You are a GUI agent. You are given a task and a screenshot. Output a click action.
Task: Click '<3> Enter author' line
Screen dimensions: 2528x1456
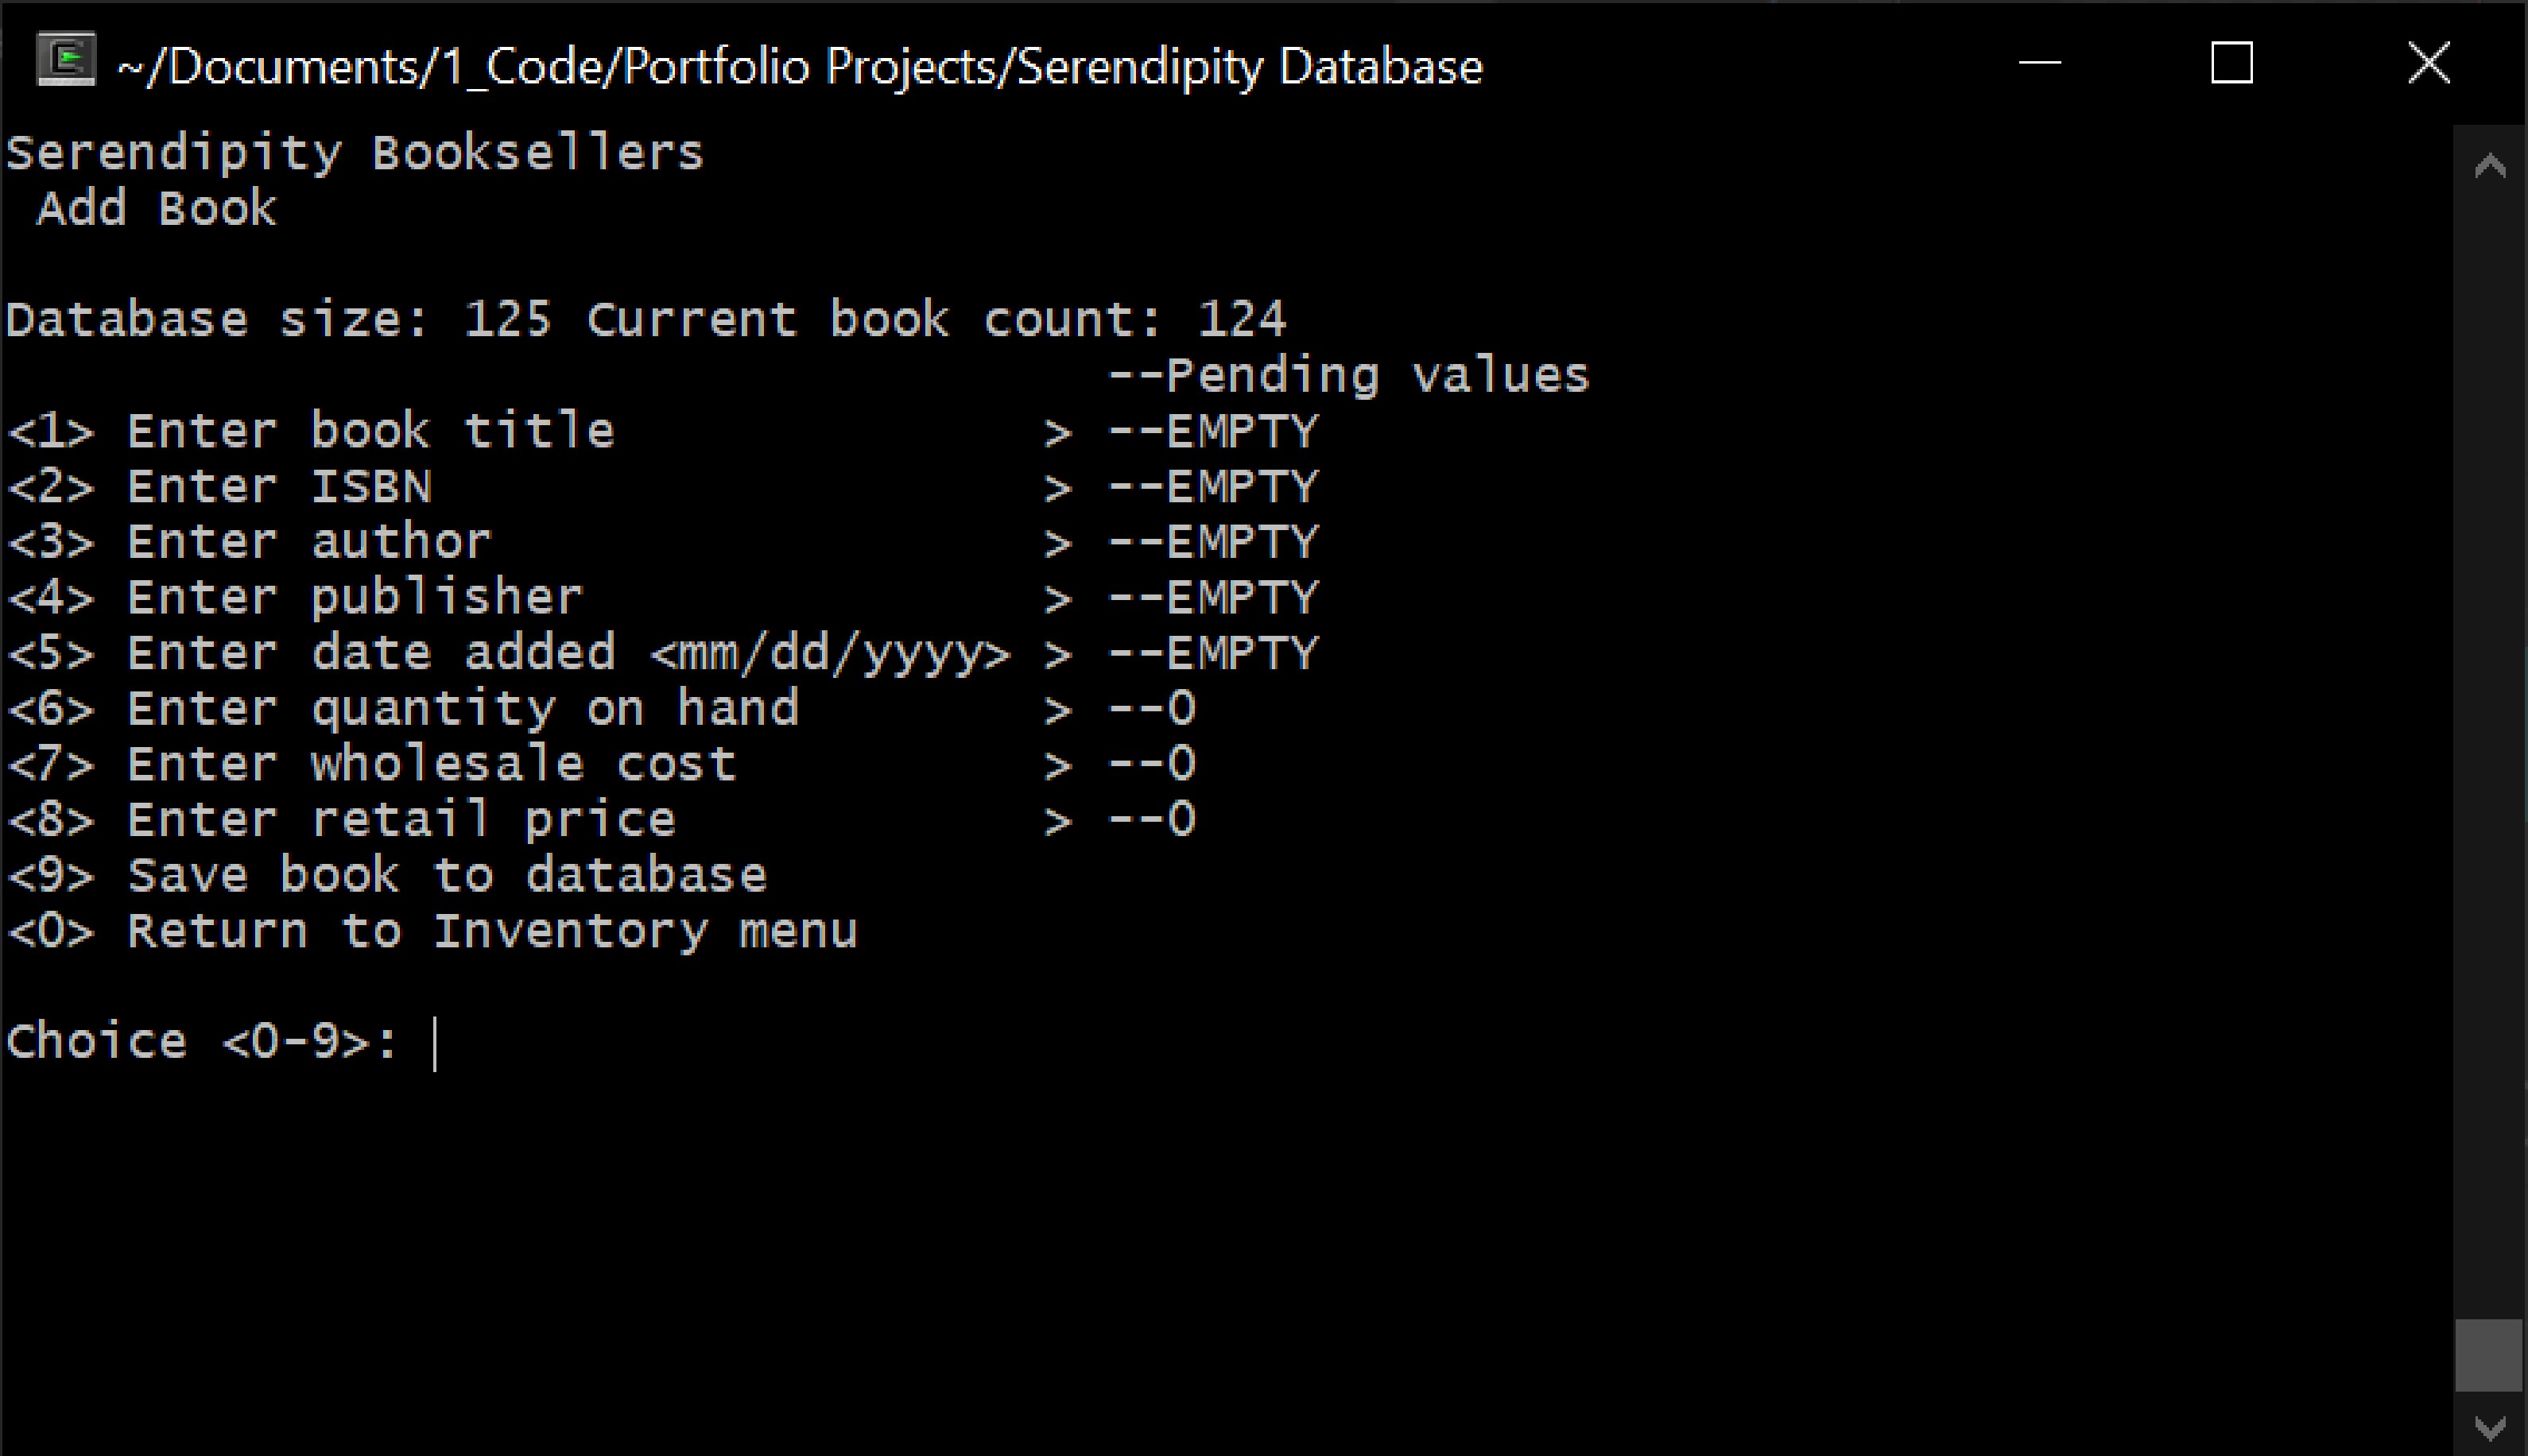click(x=250, y=542)
